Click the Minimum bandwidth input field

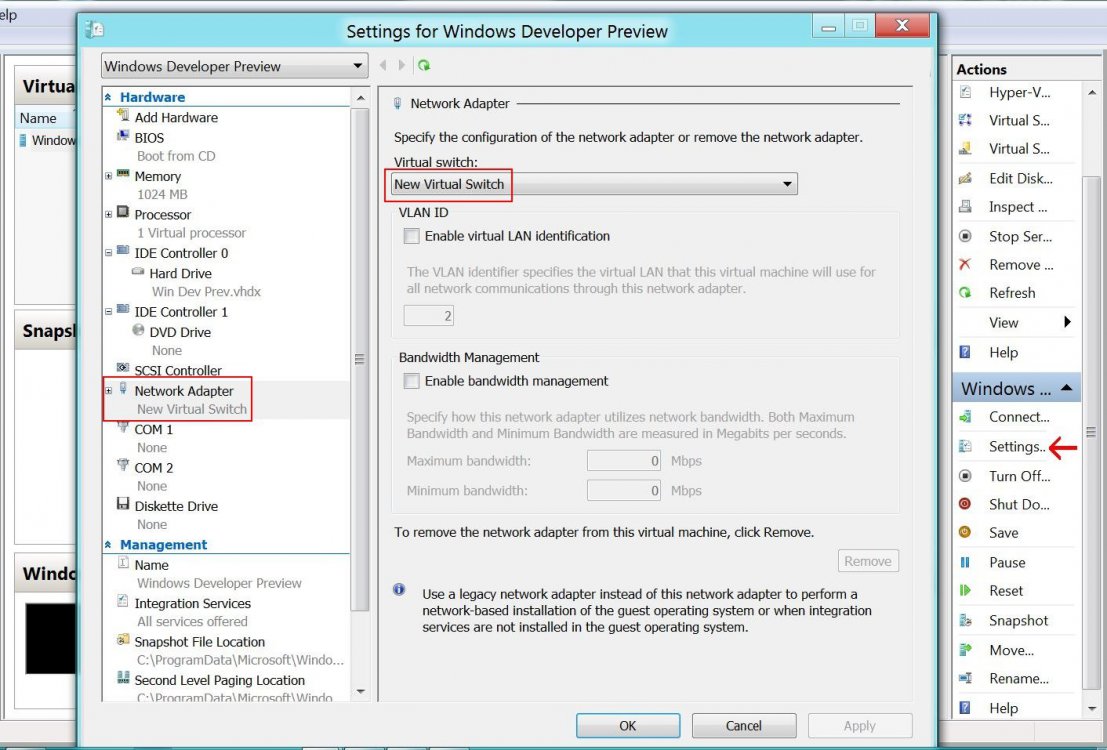click(x=623, y=490)
